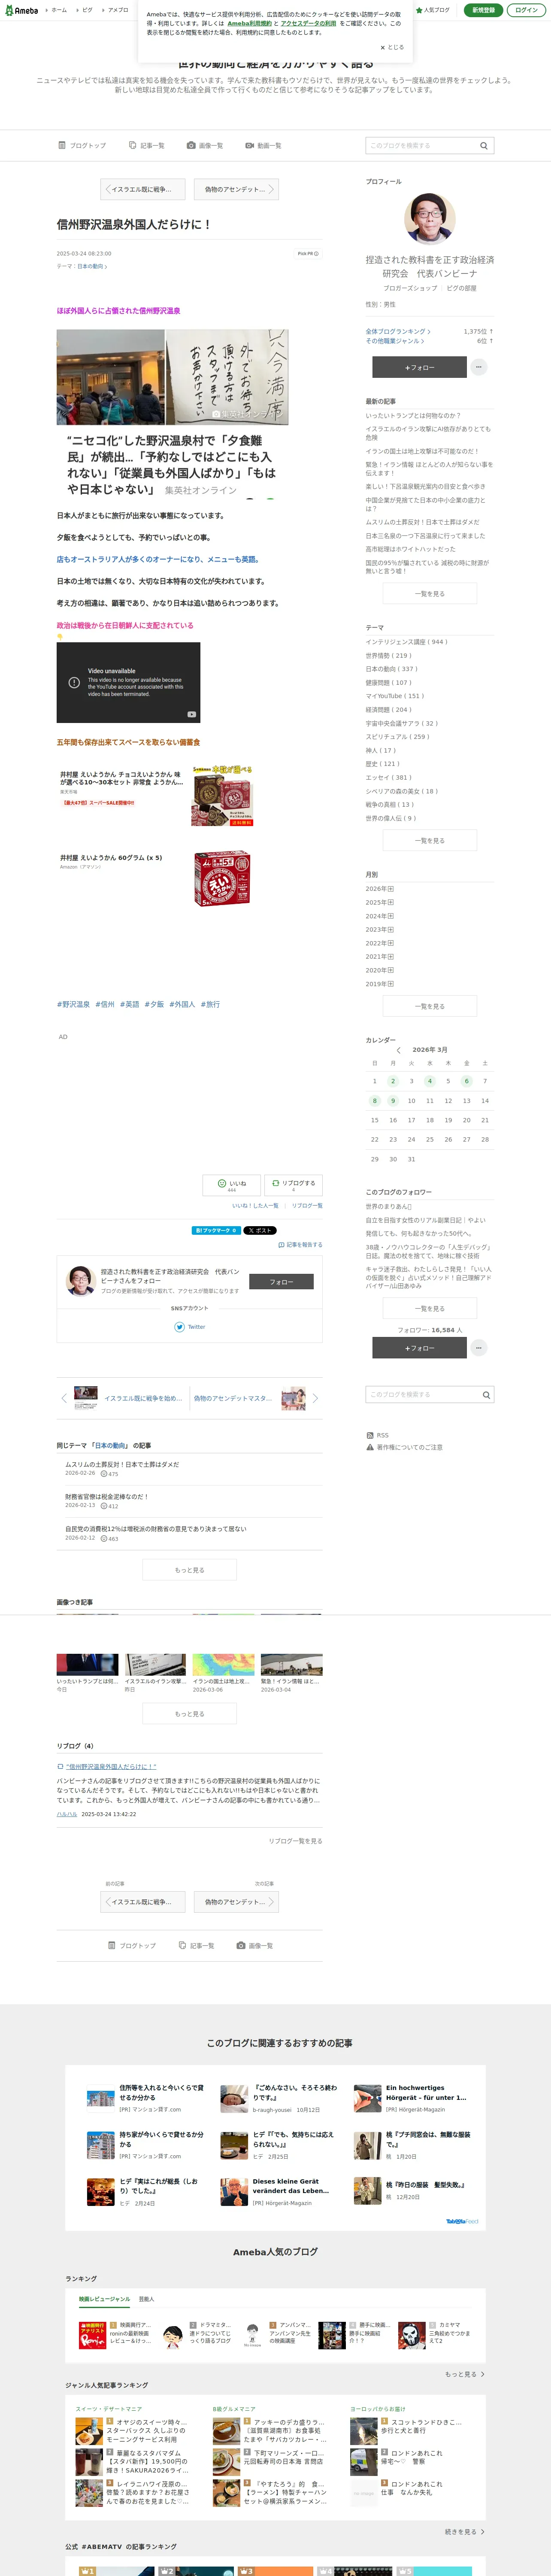
Task: Click 記事を報告する link
Action: [x=300, y=1245]
